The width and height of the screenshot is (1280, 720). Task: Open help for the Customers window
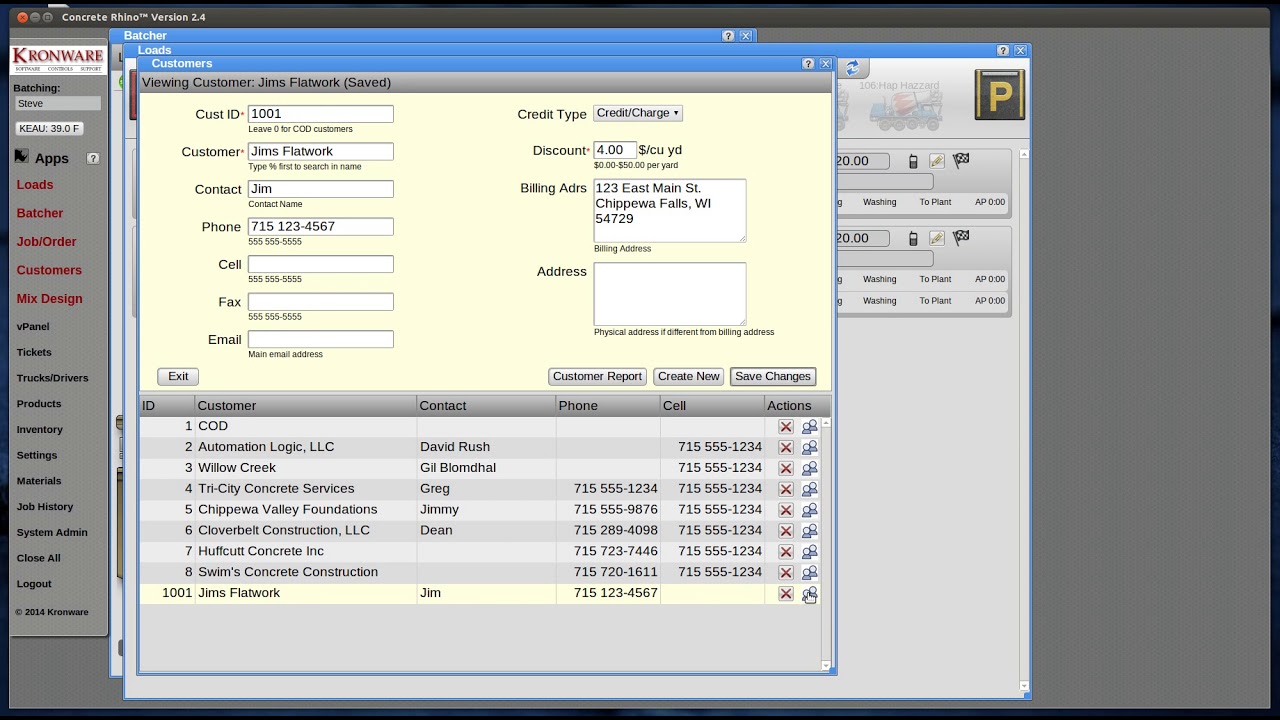[x=808, y=64]
